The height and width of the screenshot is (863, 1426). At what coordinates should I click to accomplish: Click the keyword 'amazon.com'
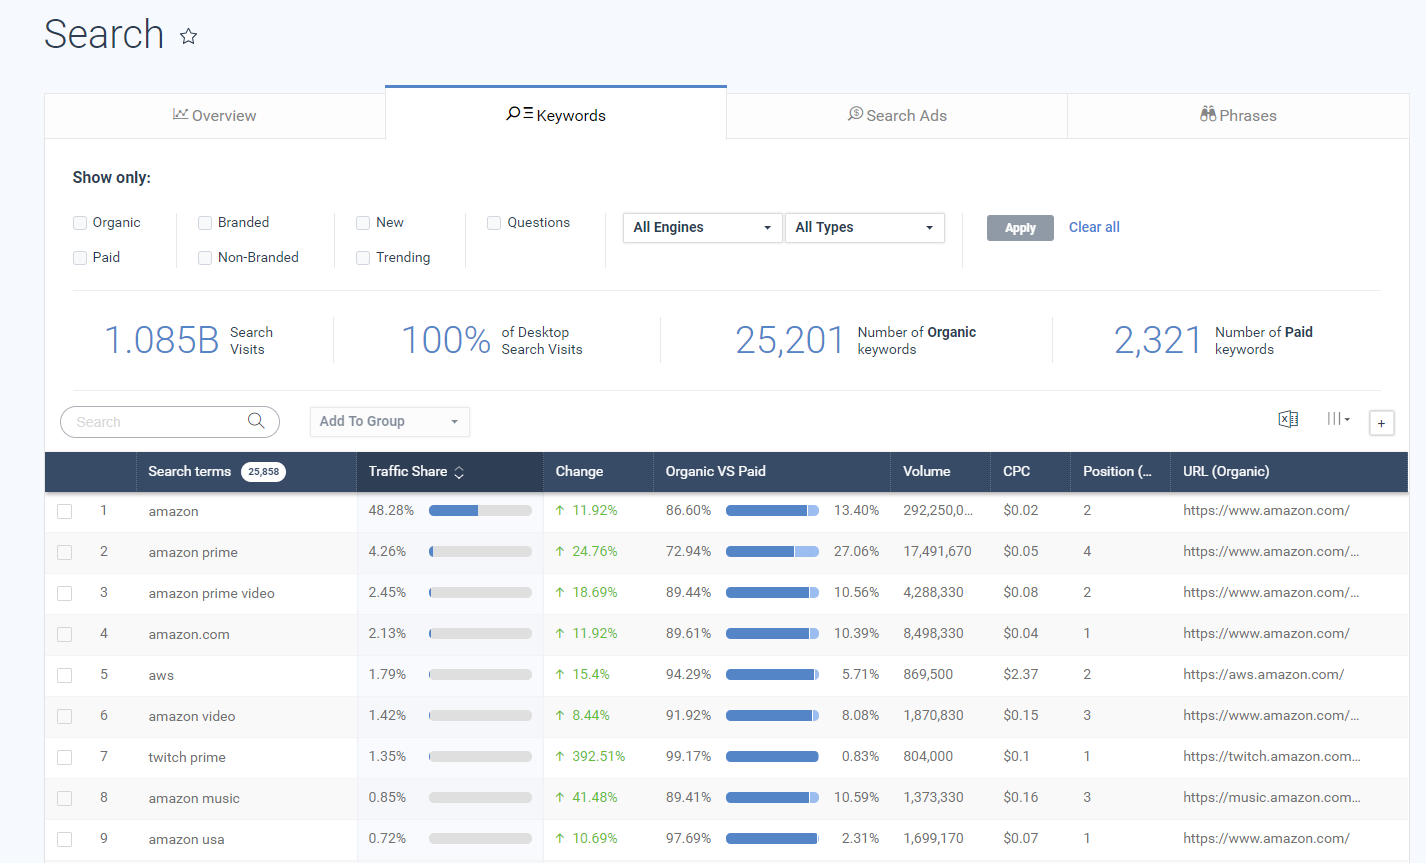point(189,635)
